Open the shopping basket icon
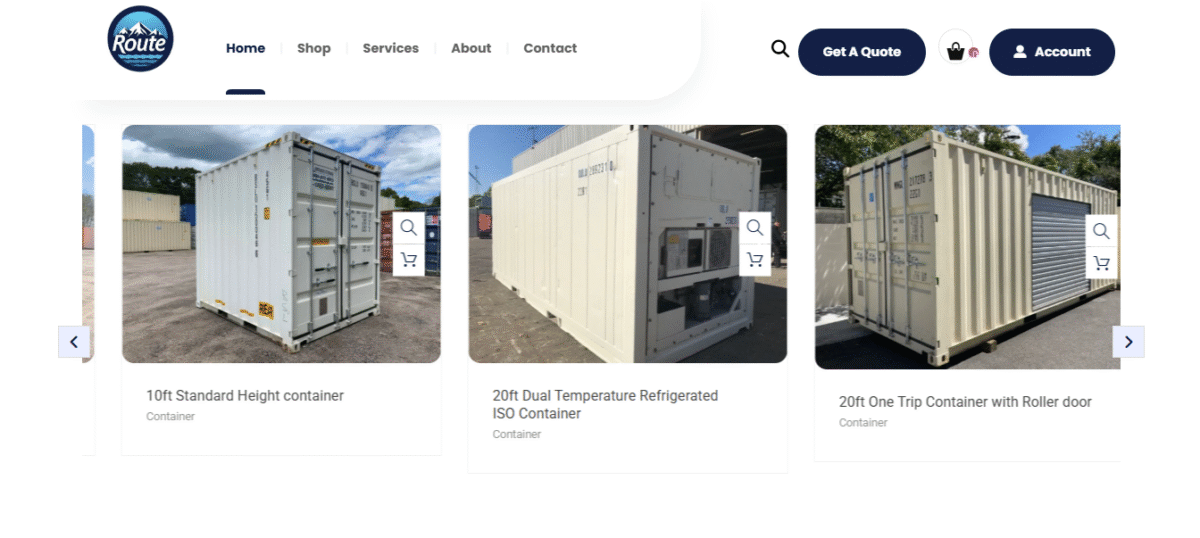The width and height of the screenshot is (1200, 538). (x=956, y=51)
